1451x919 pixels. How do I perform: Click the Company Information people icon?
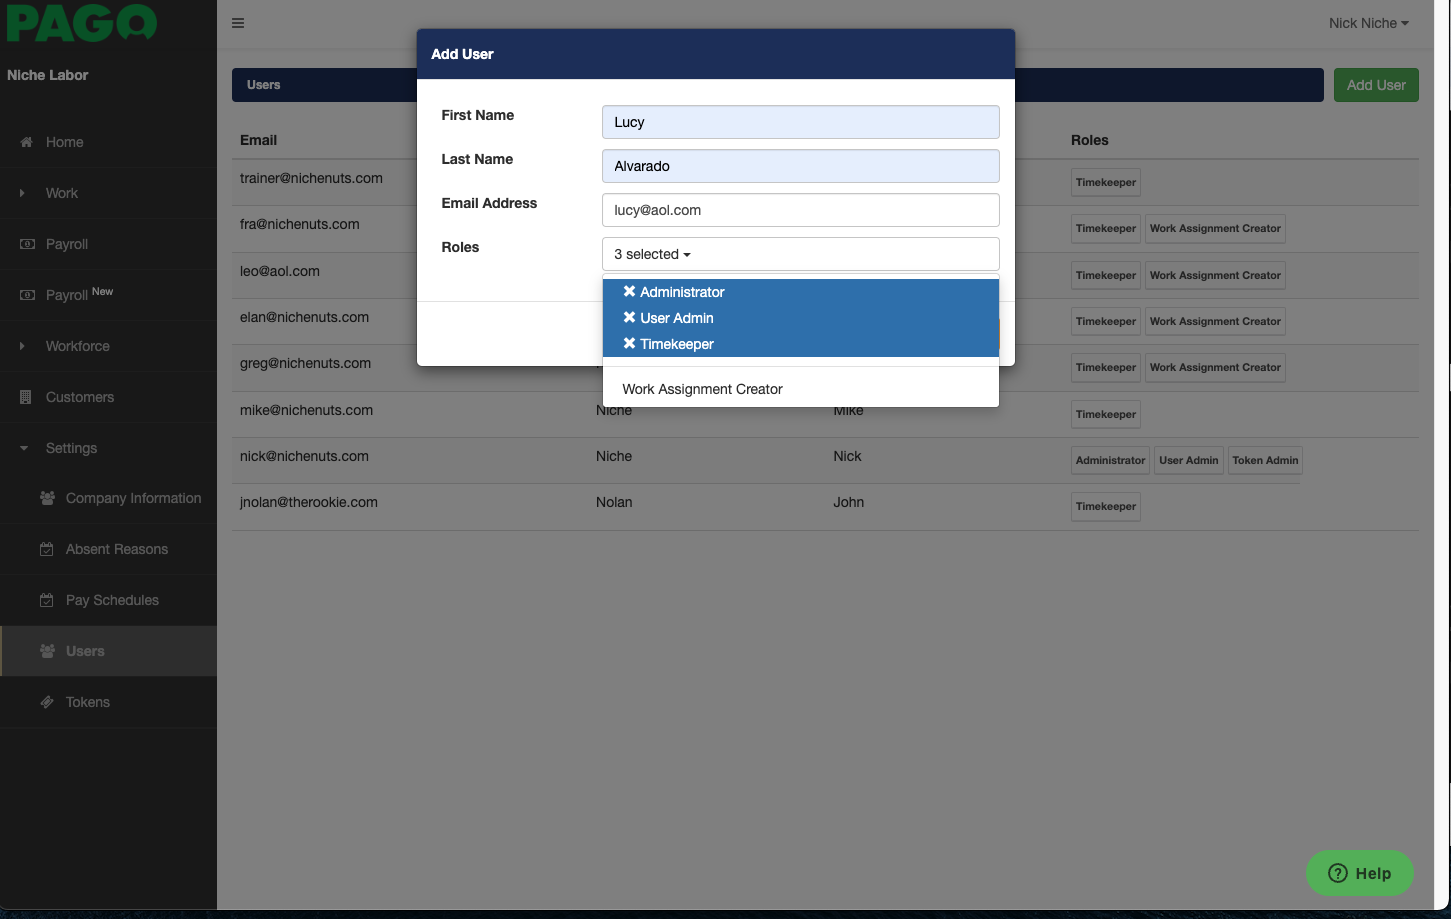(x=47, y=498)
